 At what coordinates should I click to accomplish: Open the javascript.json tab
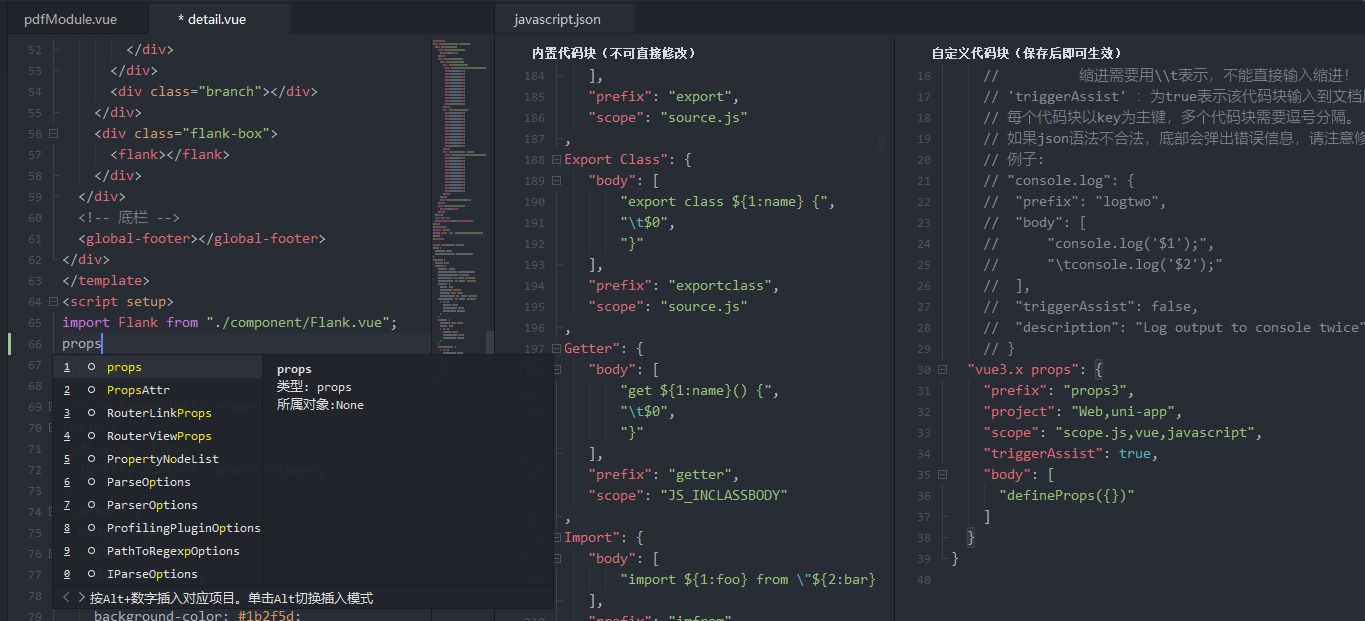(557, 19)
